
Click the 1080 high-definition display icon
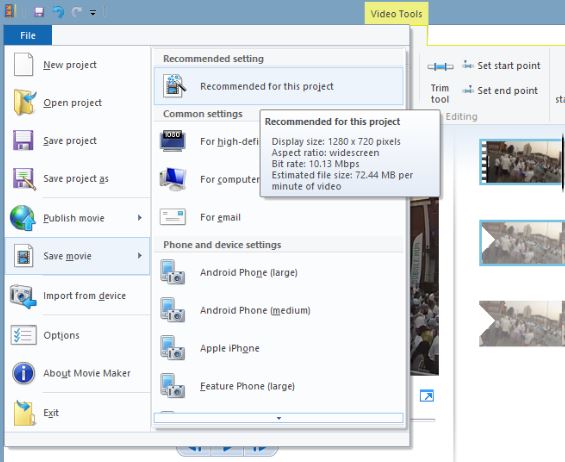click(173, 141)
